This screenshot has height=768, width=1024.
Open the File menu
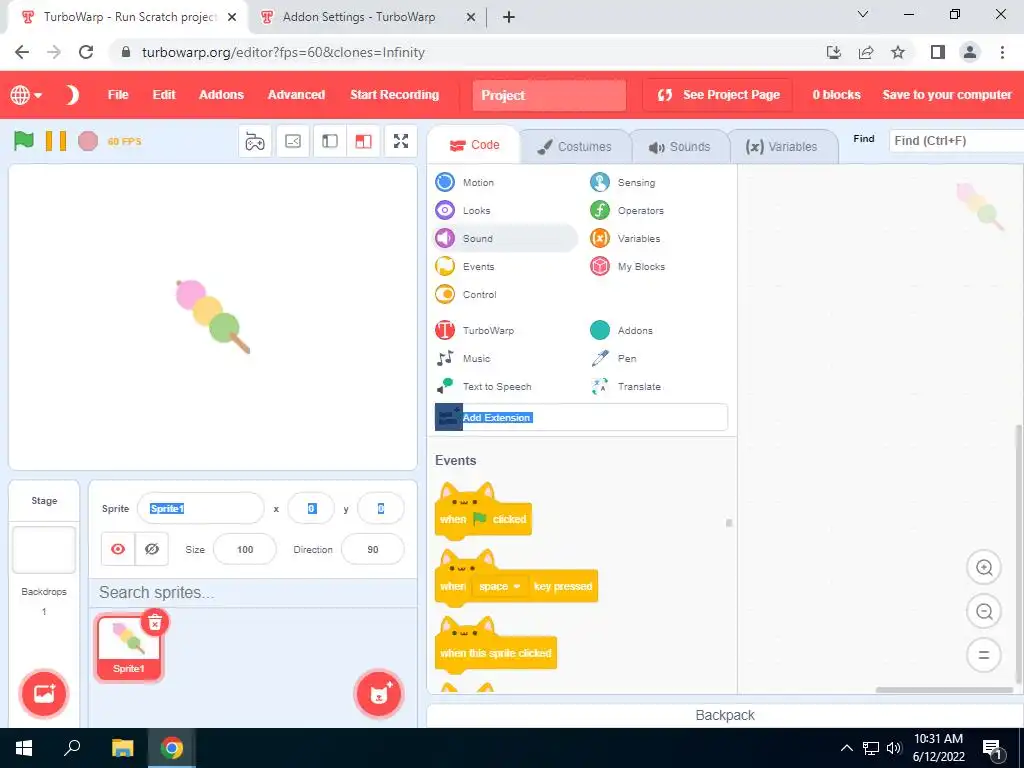click(x=118, y=95)
